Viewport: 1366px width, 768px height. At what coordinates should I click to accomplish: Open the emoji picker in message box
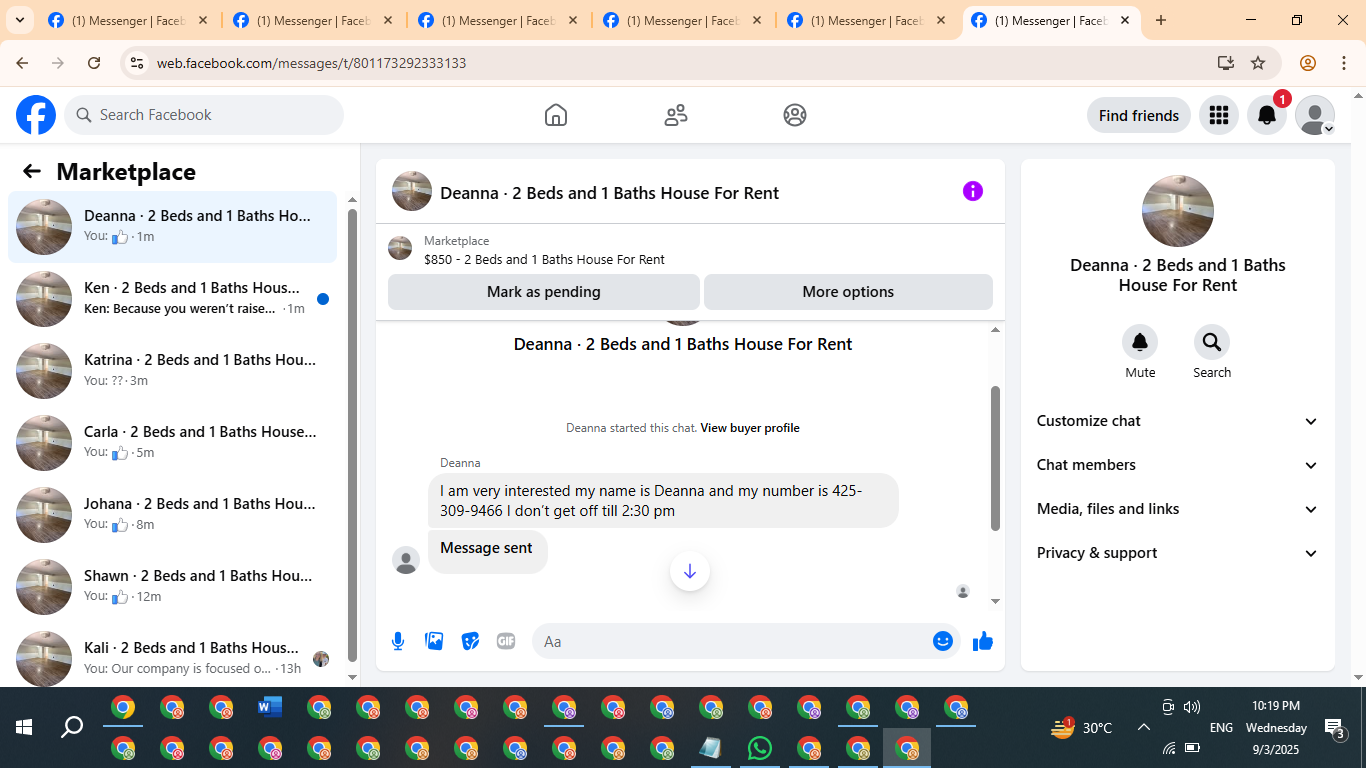coord(943,641)
